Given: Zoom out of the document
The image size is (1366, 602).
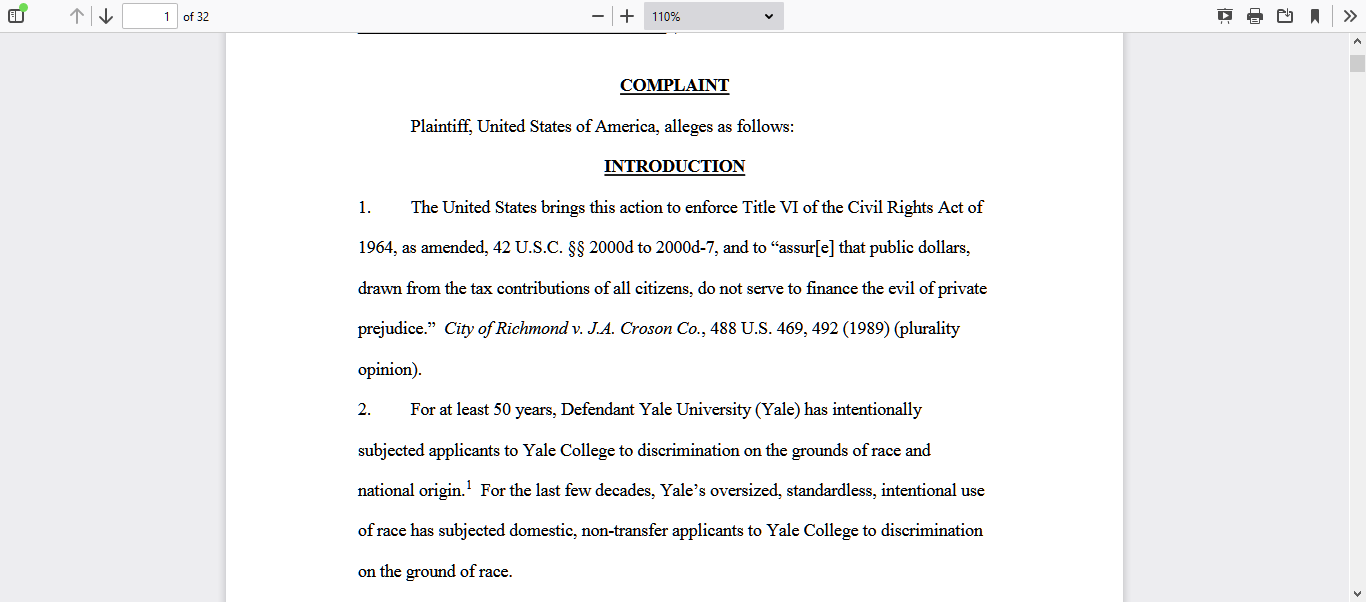Looking at the screenshot, I should [x=598, y=16].
